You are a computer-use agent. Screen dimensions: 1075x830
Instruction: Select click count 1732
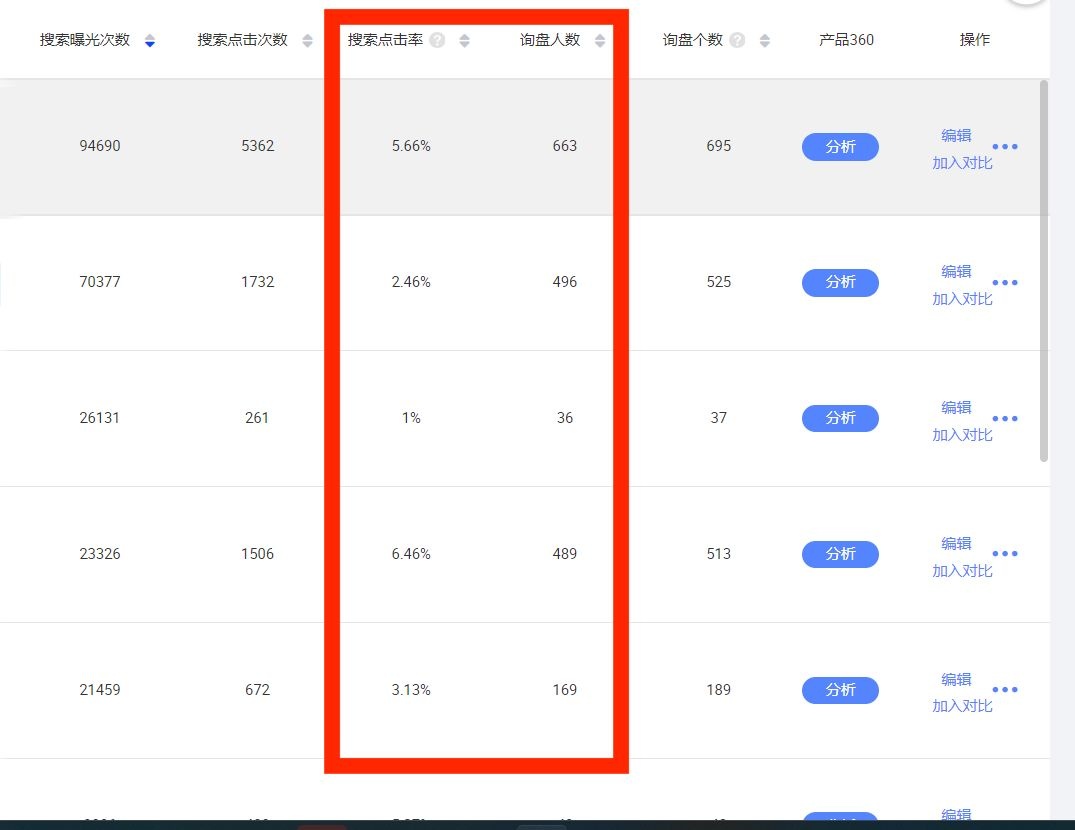(x=258, y=282)
